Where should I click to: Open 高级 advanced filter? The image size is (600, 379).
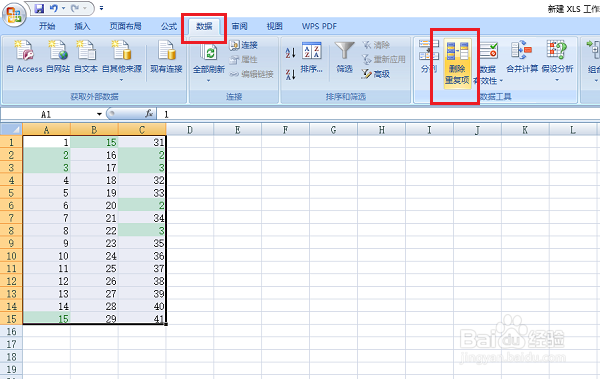(x=376, y=74)
